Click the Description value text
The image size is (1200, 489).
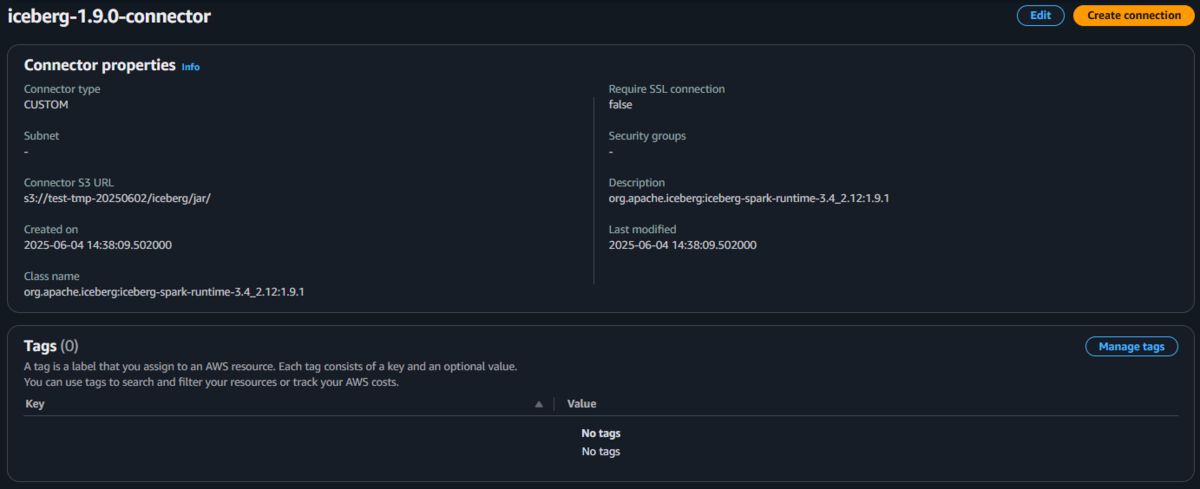749,198
